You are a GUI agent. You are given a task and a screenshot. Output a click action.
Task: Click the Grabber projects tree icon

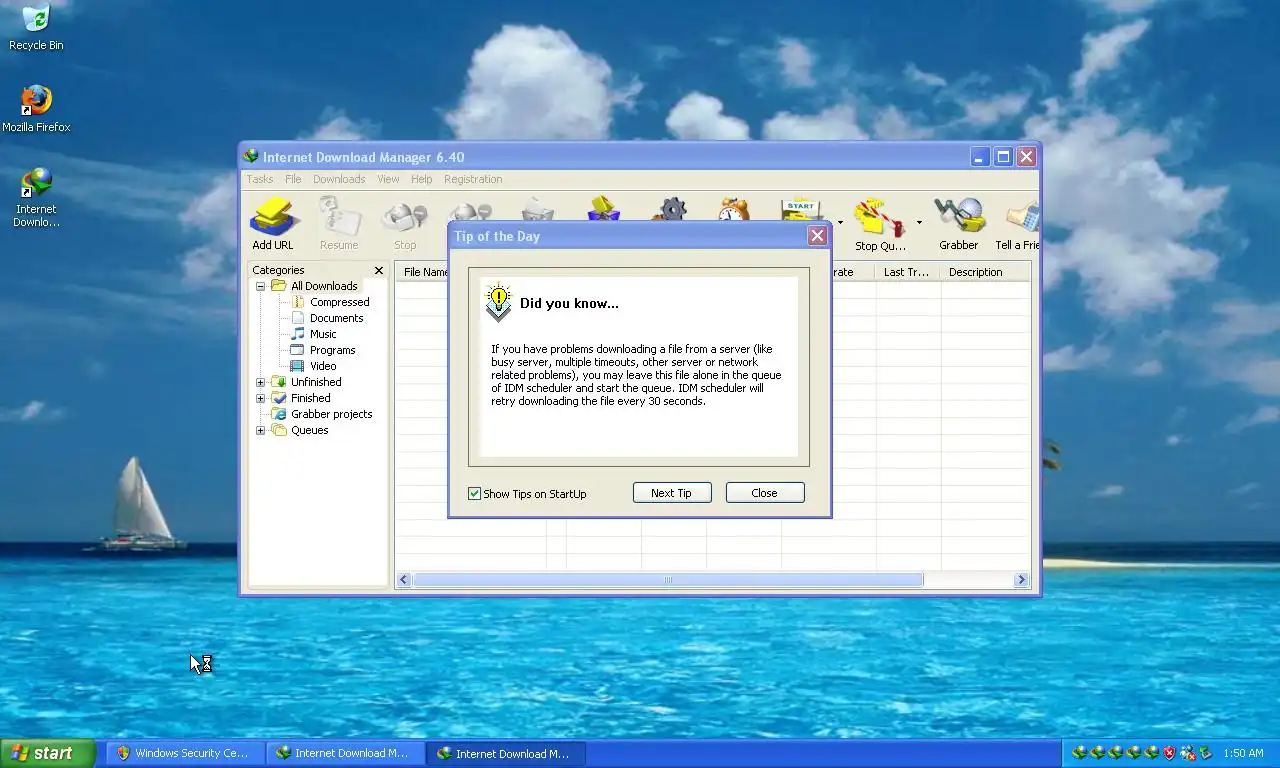point(279,414)
